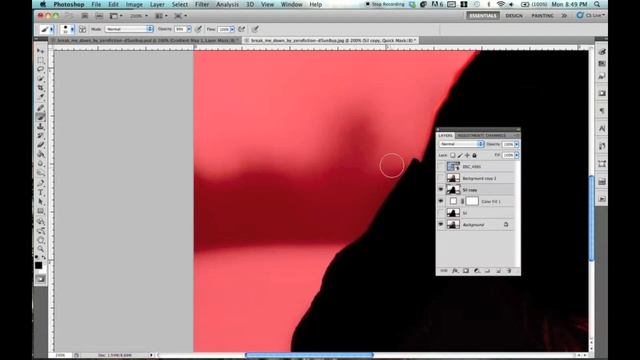Add a layer mask from the Layers panel
Image resolution: width=640 pixels, height=360 pixels.
tap(466, 271)
